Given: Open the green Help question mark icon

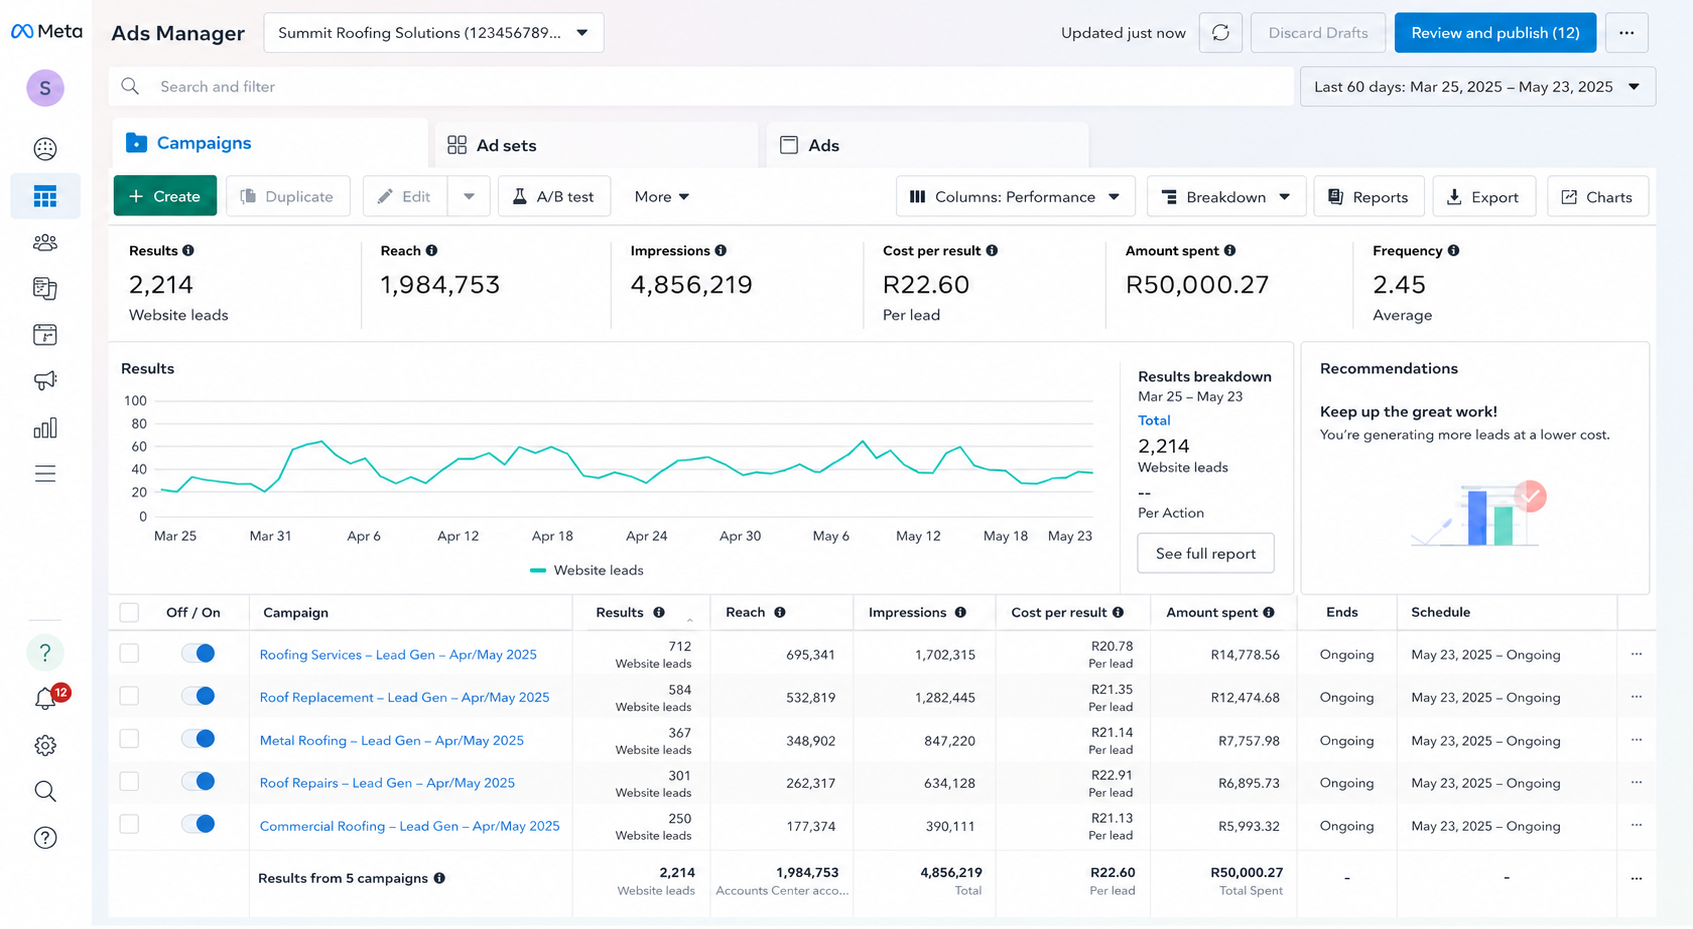Looking at the screenshot, I should coord(45,653).
